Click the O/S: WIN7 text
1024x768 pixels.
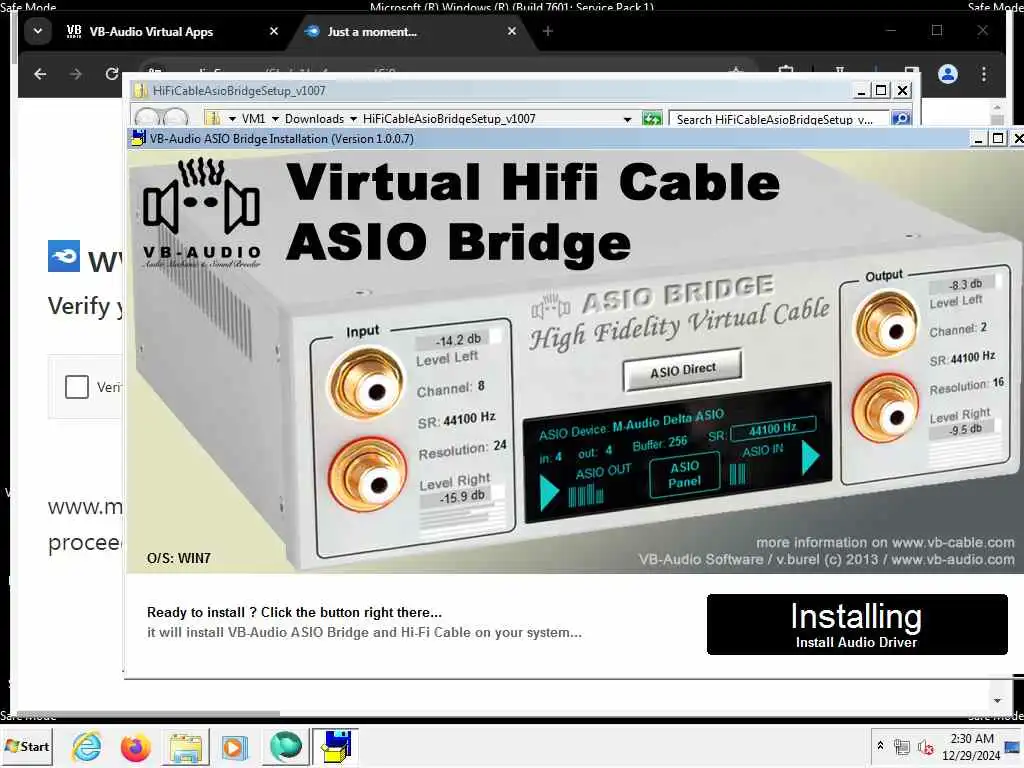[178, 558]
